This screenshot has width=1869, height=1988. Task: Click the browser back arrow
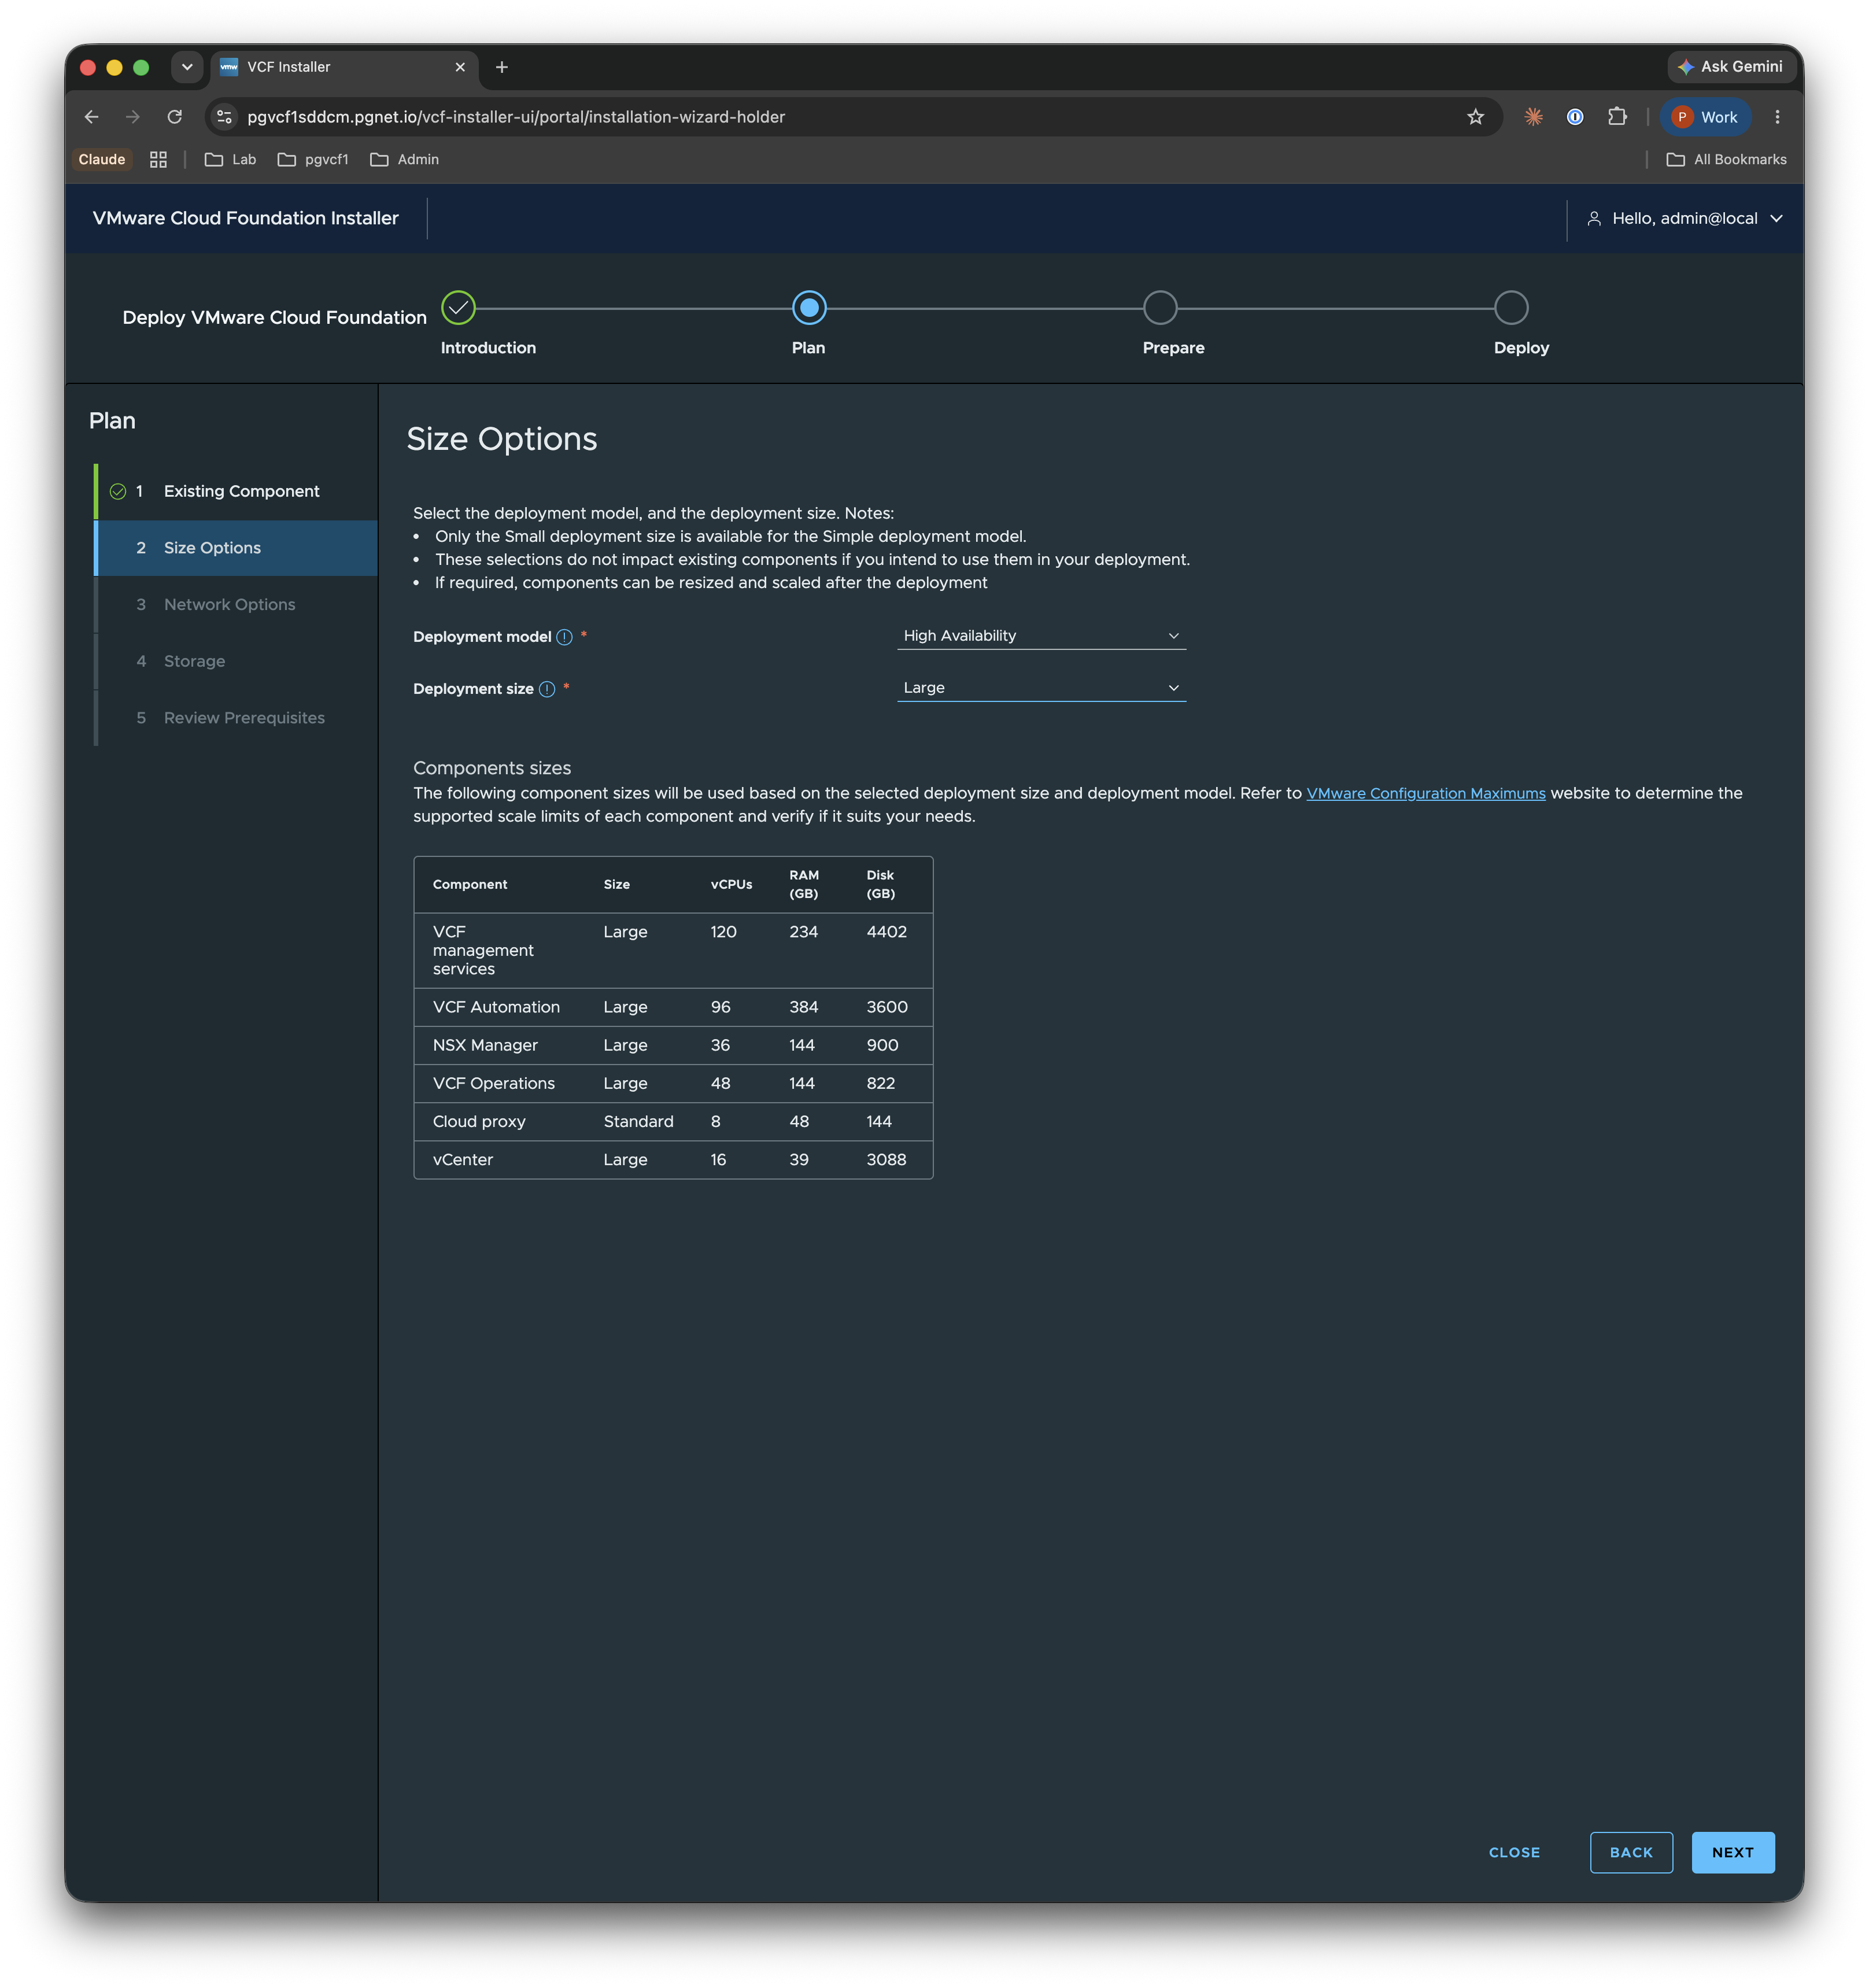(91, 117)
